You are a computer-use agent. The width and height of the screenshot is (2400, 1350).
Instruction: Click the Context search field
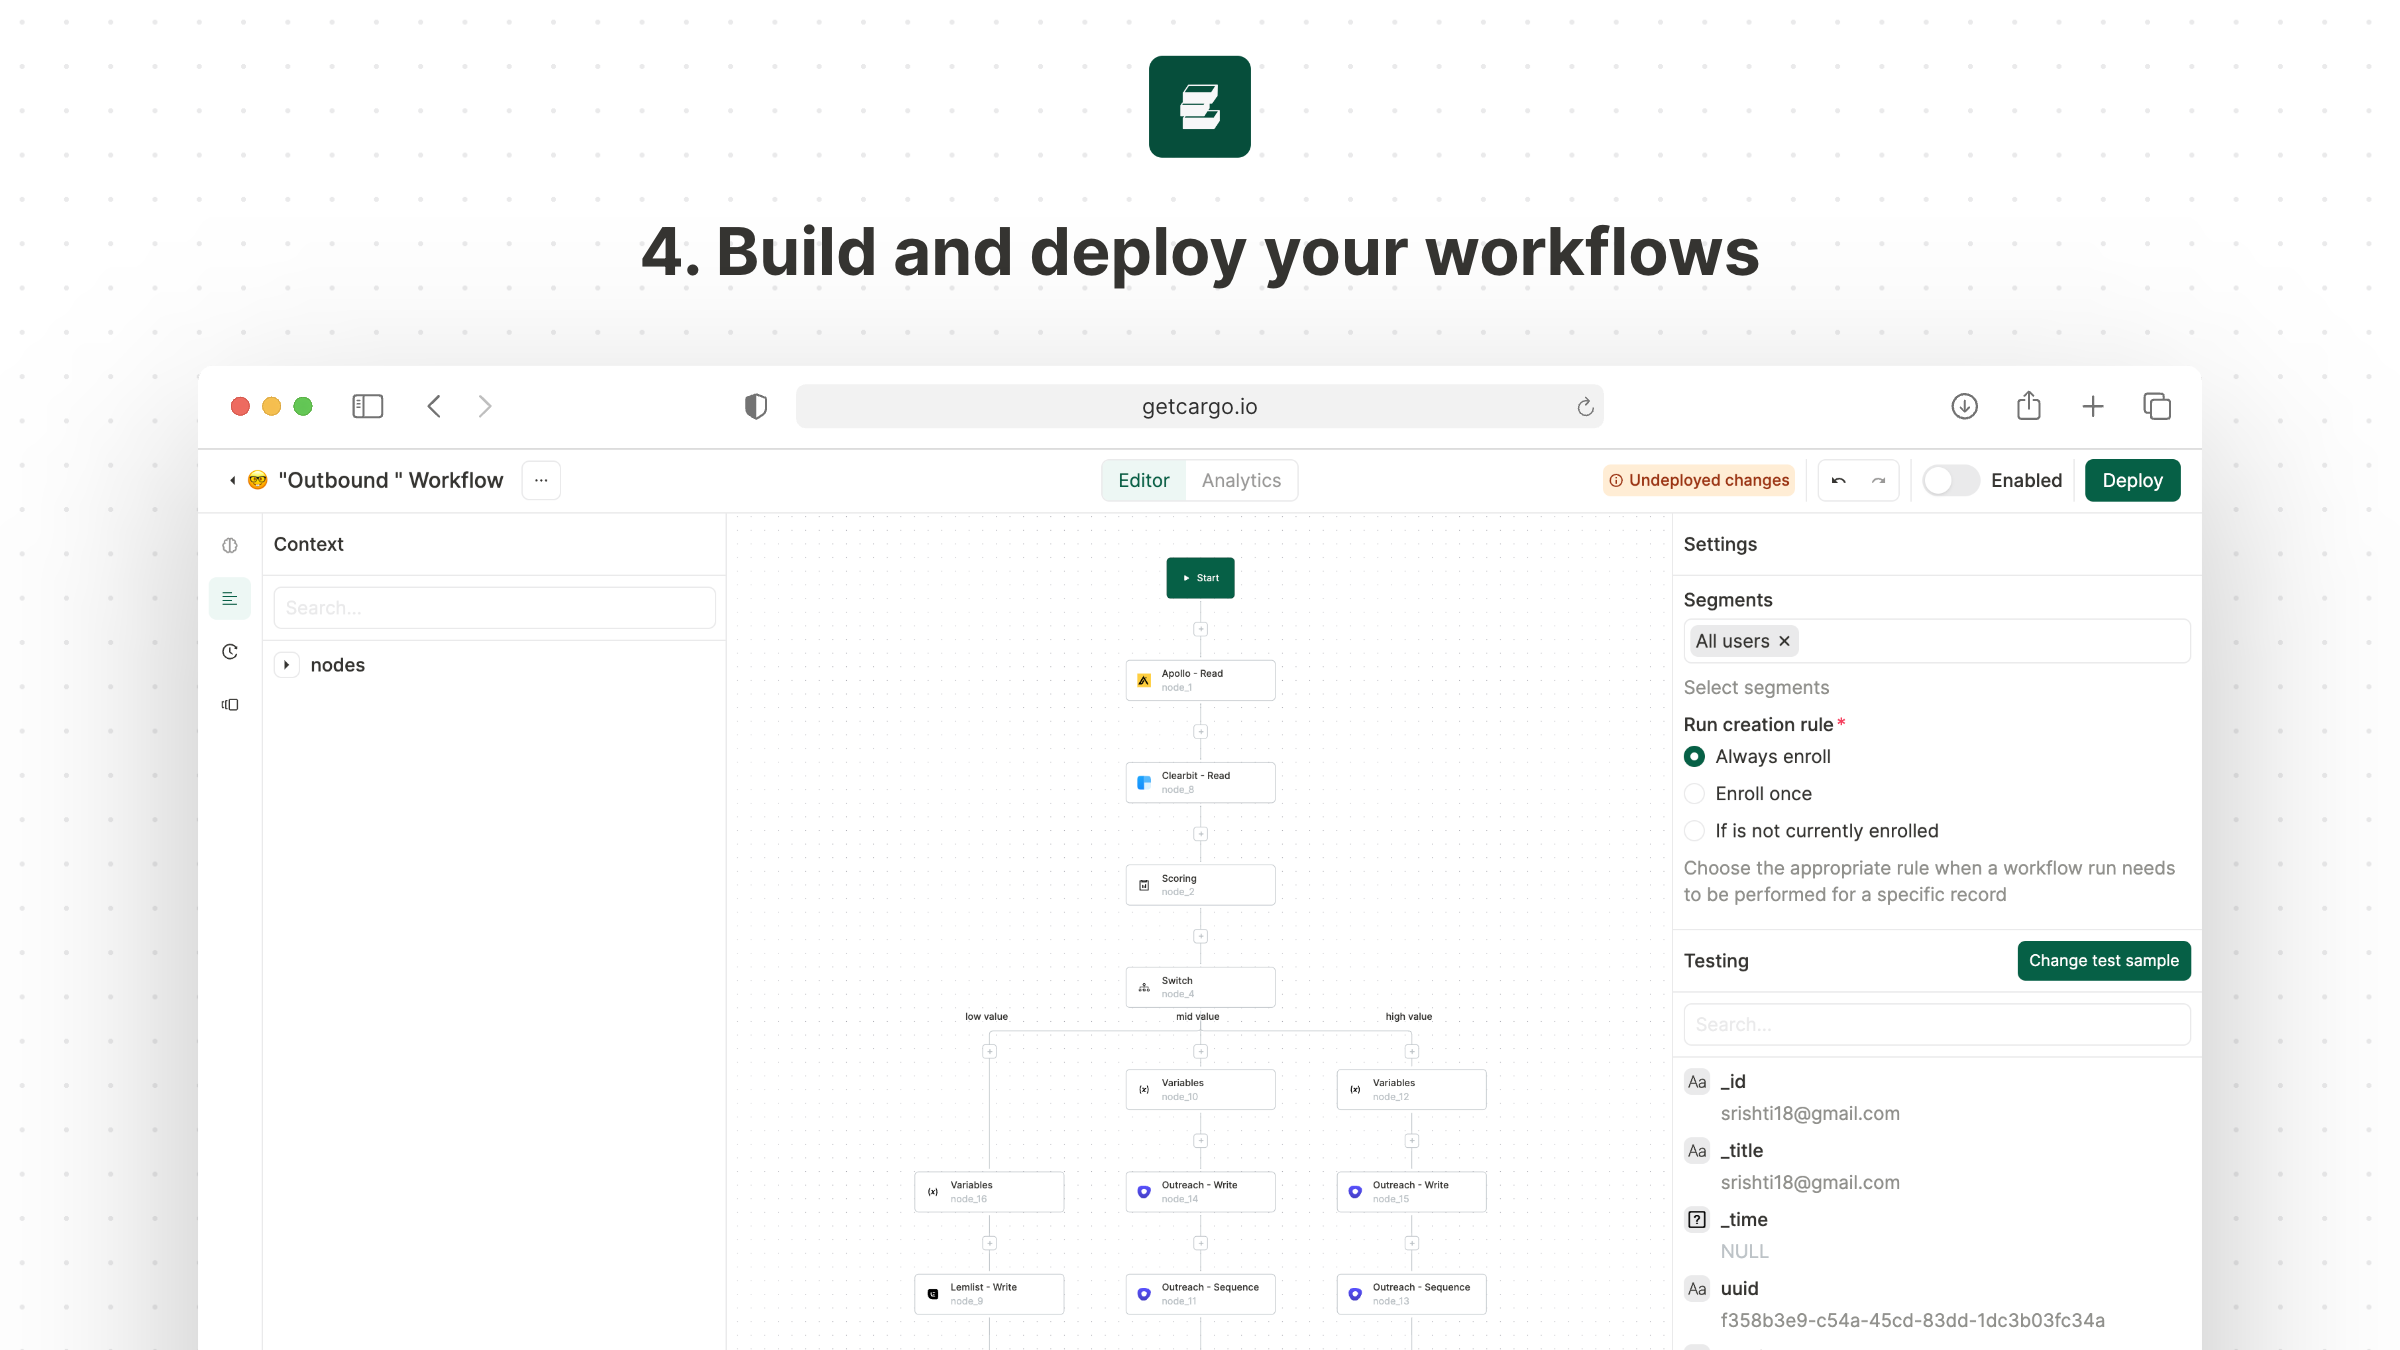point(494,608)
